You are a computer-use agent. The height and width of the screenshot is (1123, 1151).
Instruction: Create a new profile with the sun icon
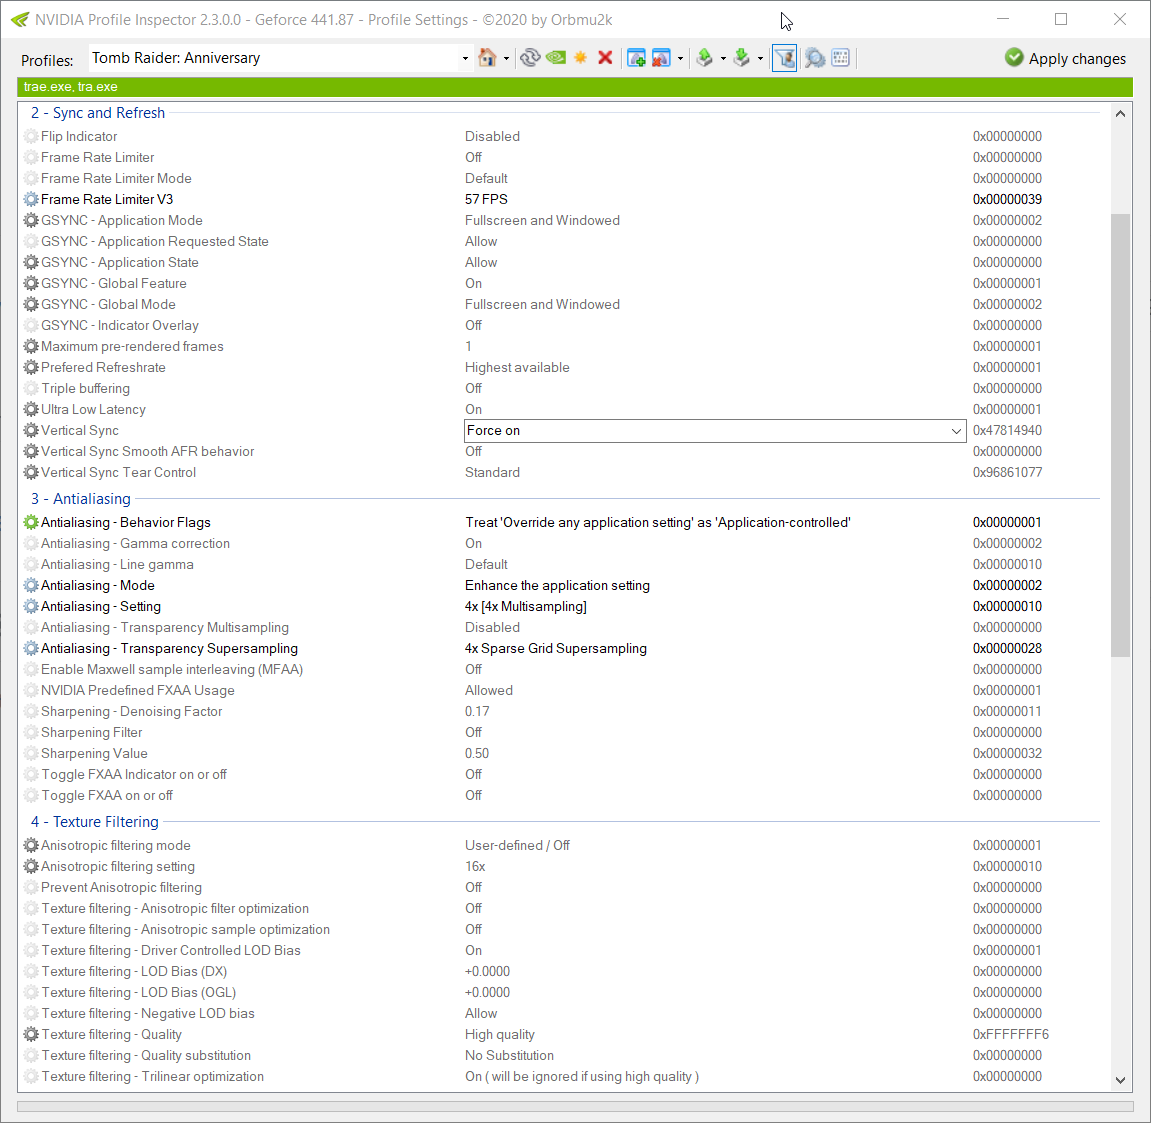(581, 57)
